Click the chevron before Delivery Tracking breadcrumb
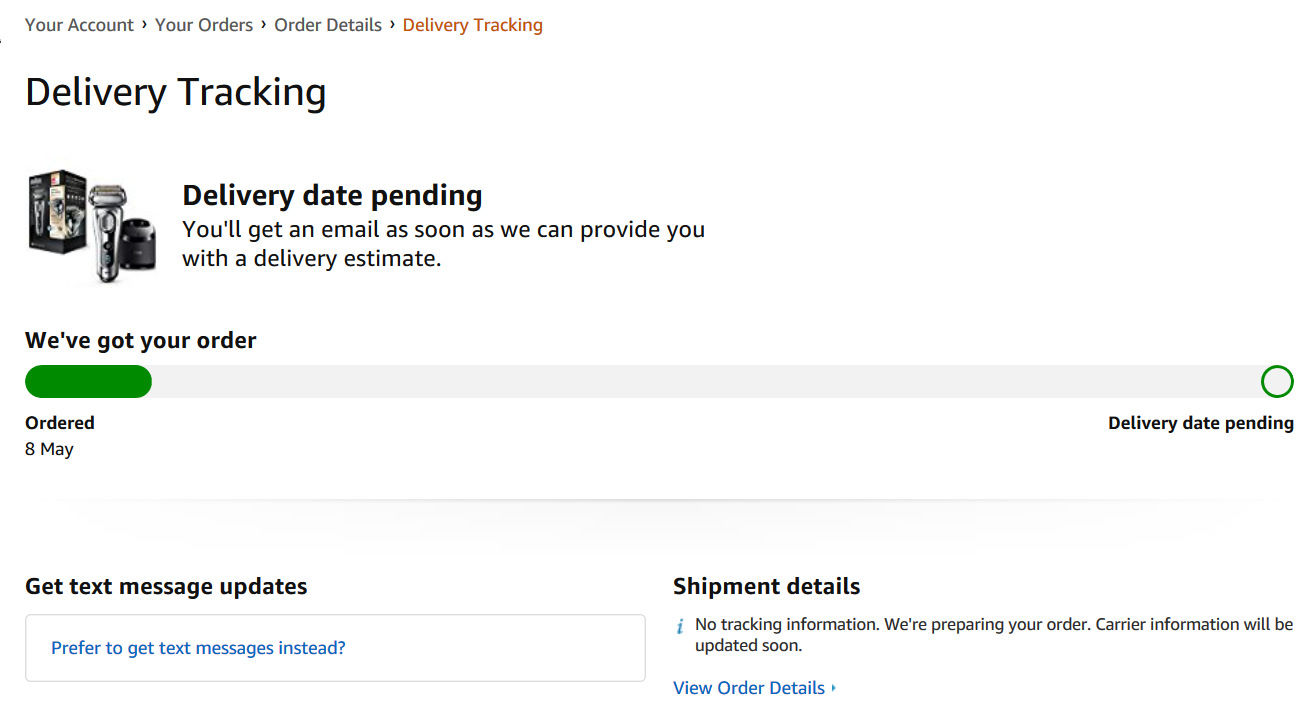This screenshot has height=711, width=1315. pos(392,24)
